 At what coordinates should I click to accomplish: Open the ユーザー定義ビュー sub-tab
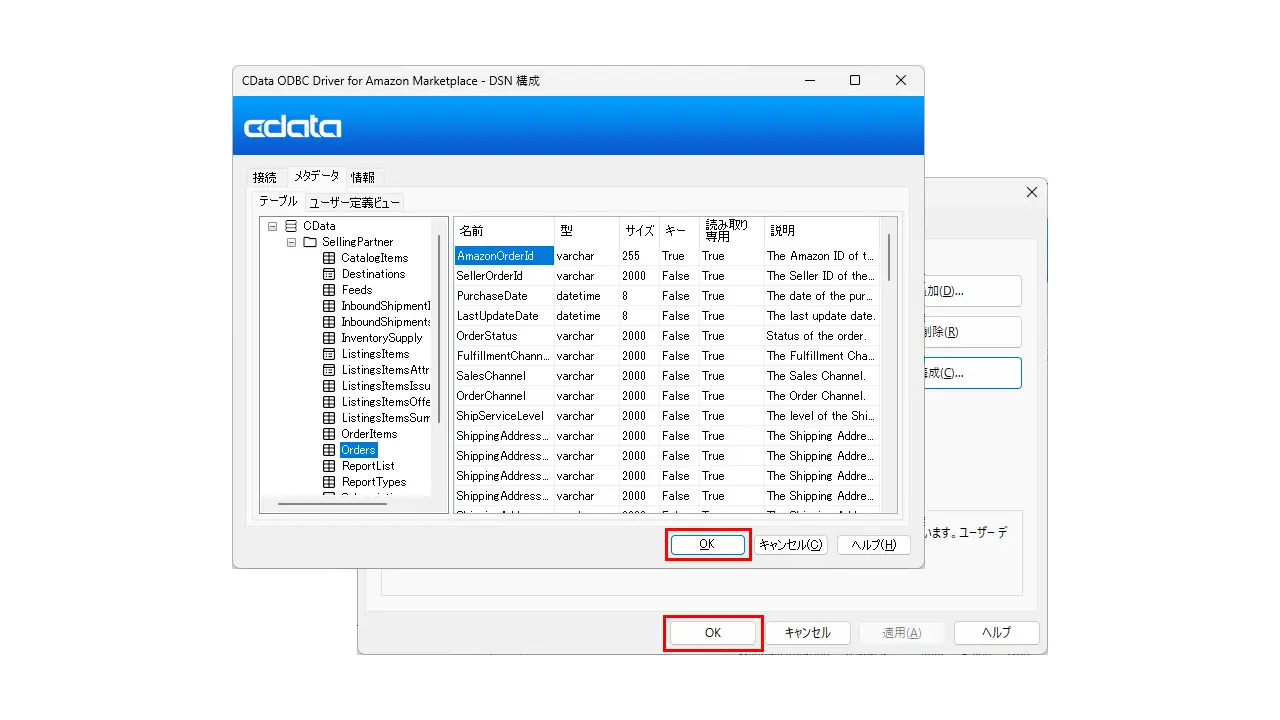[x=354, y=202]
